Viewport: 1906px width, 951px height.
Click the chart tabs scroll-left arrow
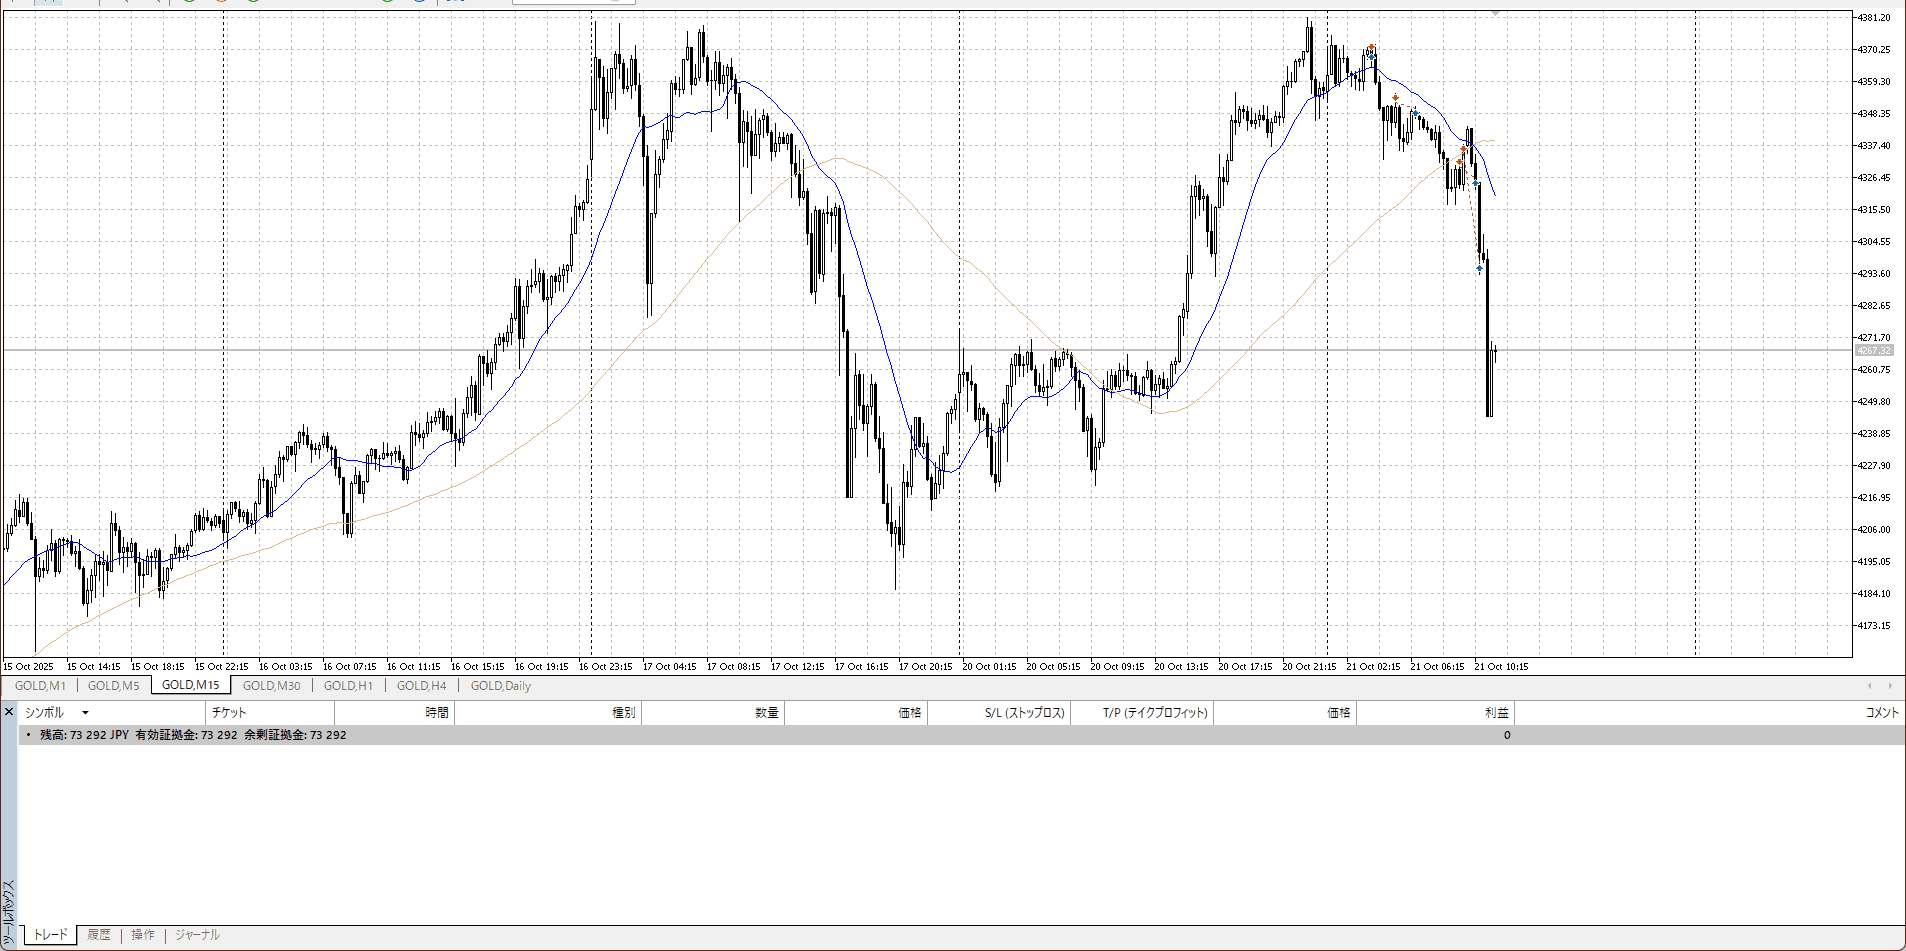click(x=1869, y=686)
